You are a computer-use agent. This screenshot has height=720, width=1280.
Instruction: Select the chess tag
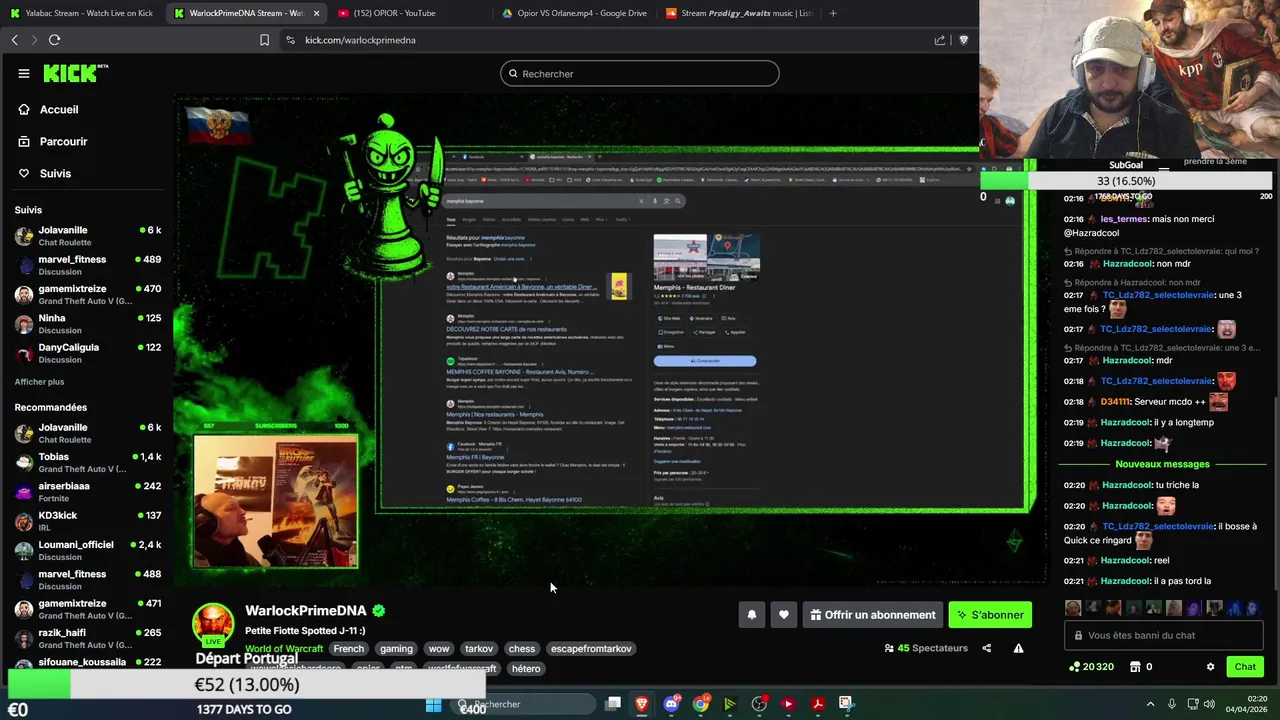tap(522, 648)
